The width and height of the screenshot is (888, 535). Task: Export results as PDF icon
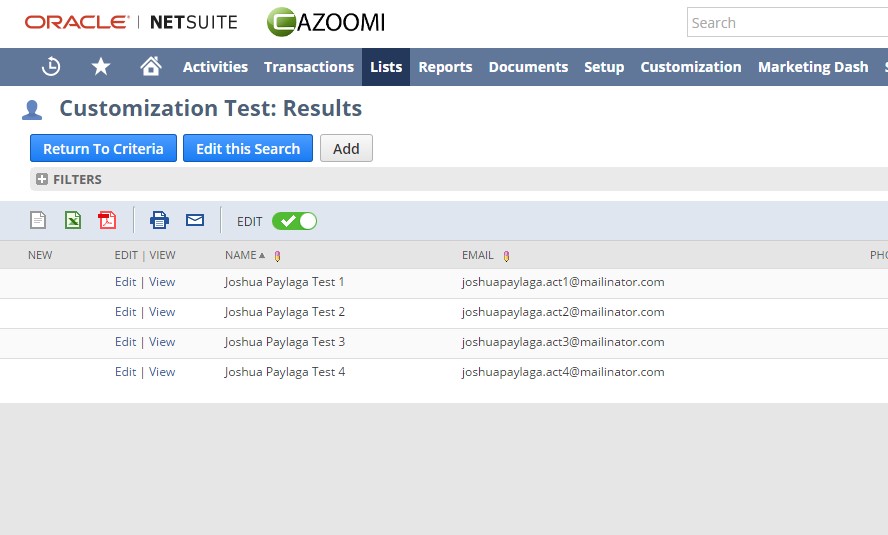107,220
